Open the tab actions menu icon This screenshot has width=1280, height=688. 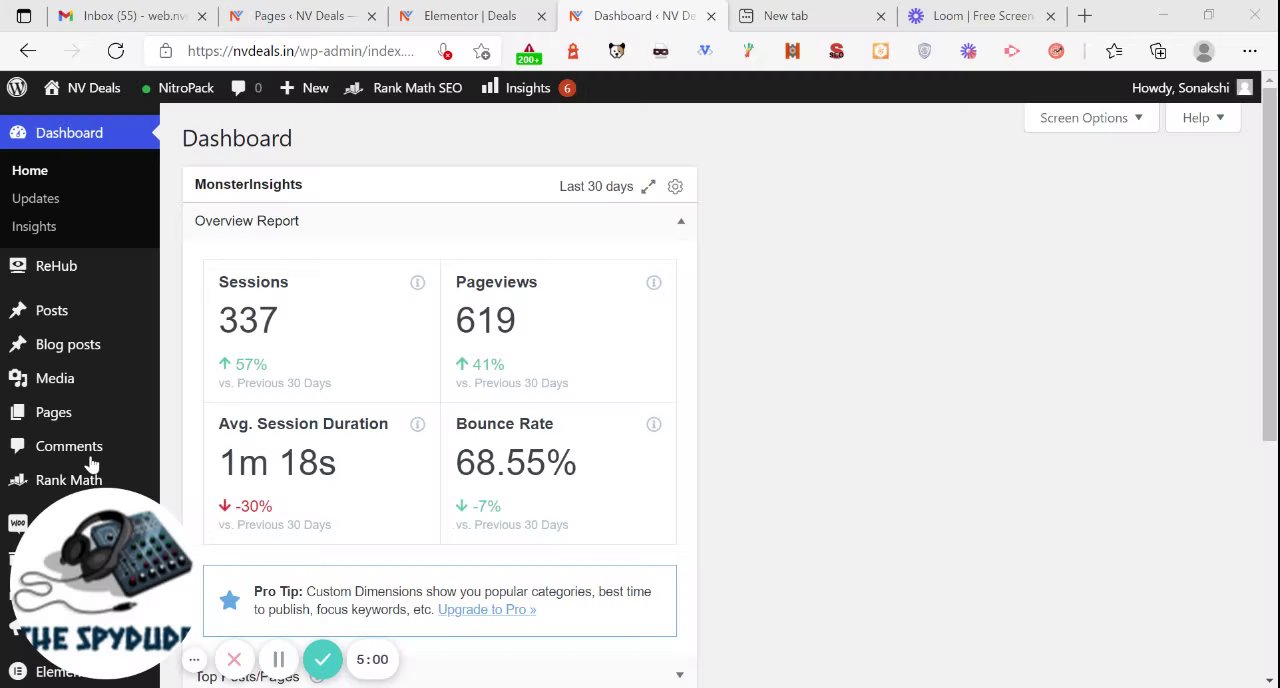pos(24,16)
